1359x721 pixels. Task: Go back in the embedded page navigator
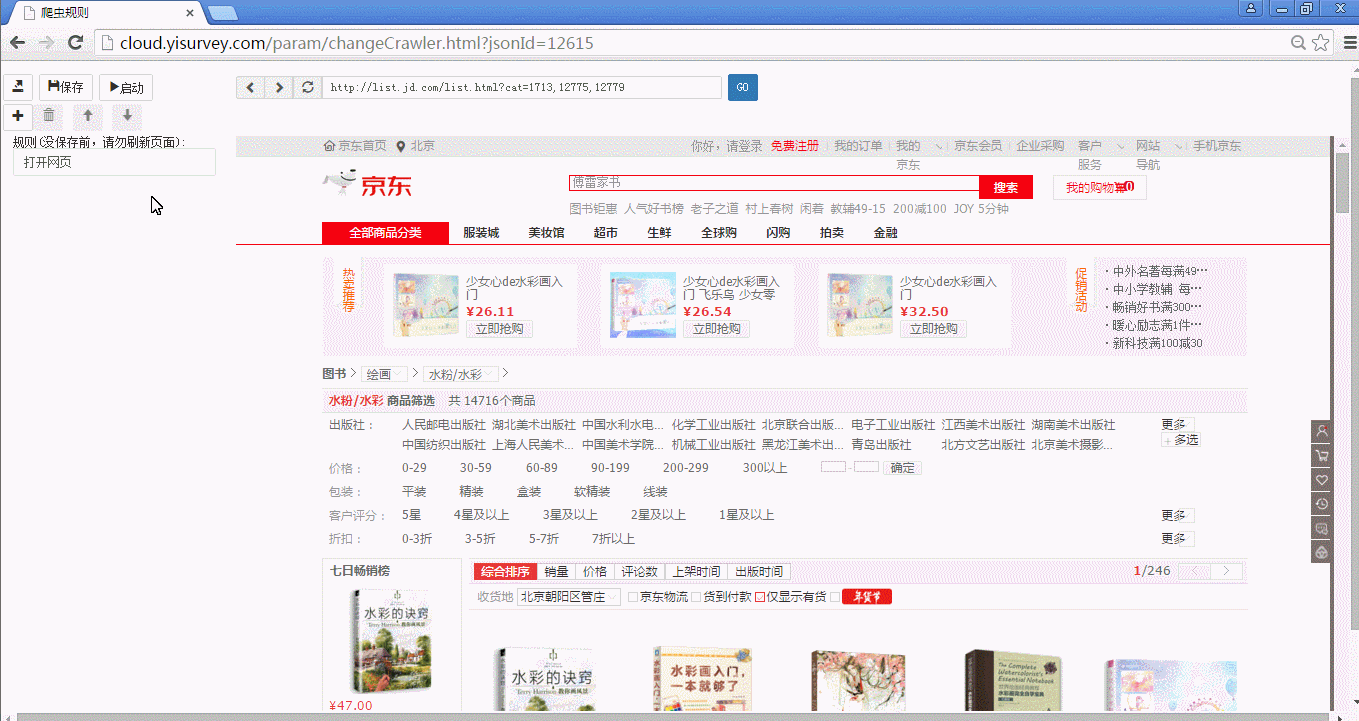coord(250,87)
